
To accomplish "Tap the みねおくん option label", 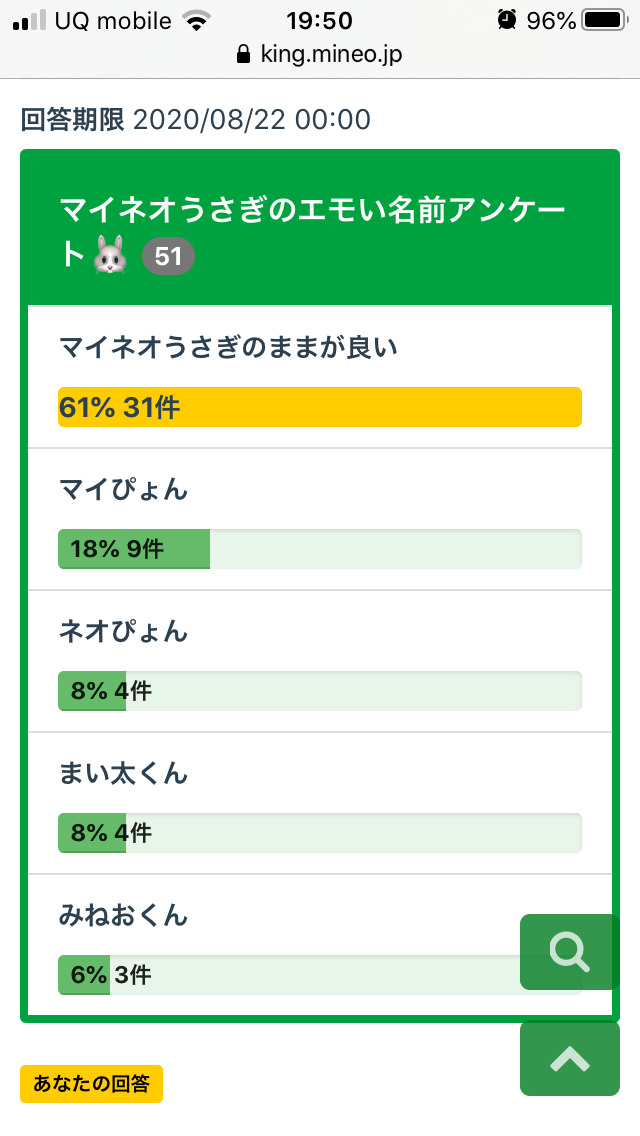I will [123, 916].
